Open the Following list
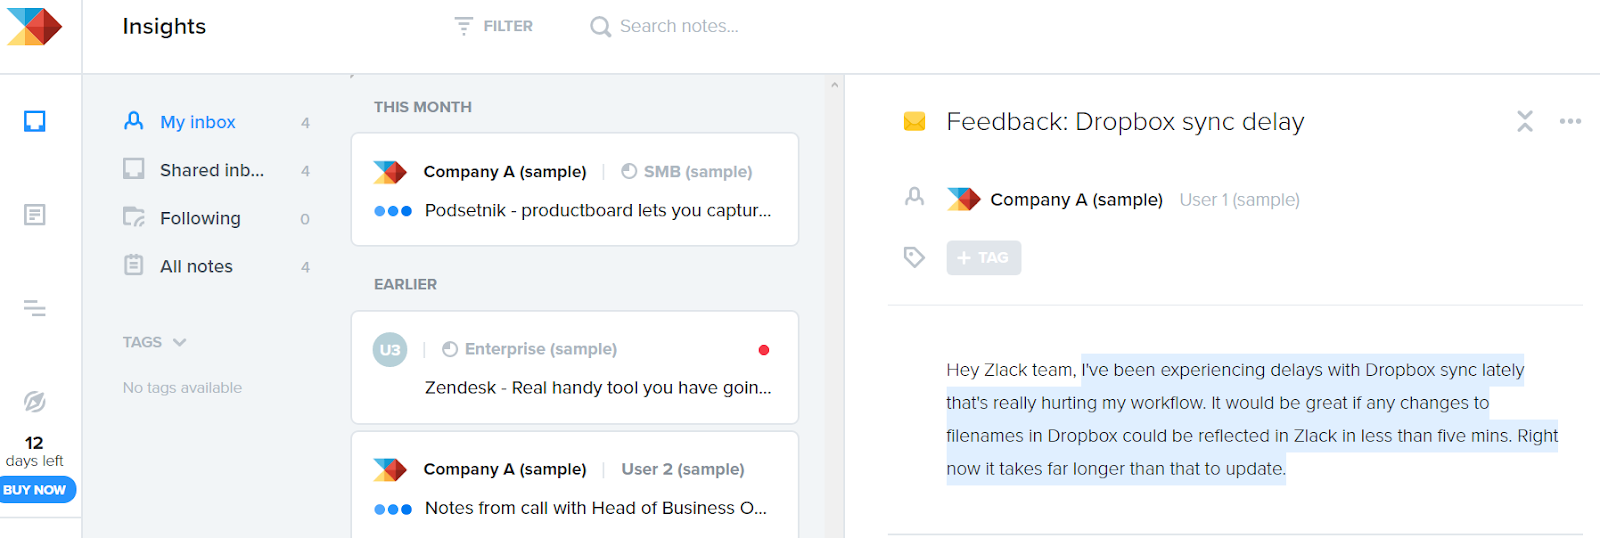The height and width of the screenshot is (538, 1600). 200,218
